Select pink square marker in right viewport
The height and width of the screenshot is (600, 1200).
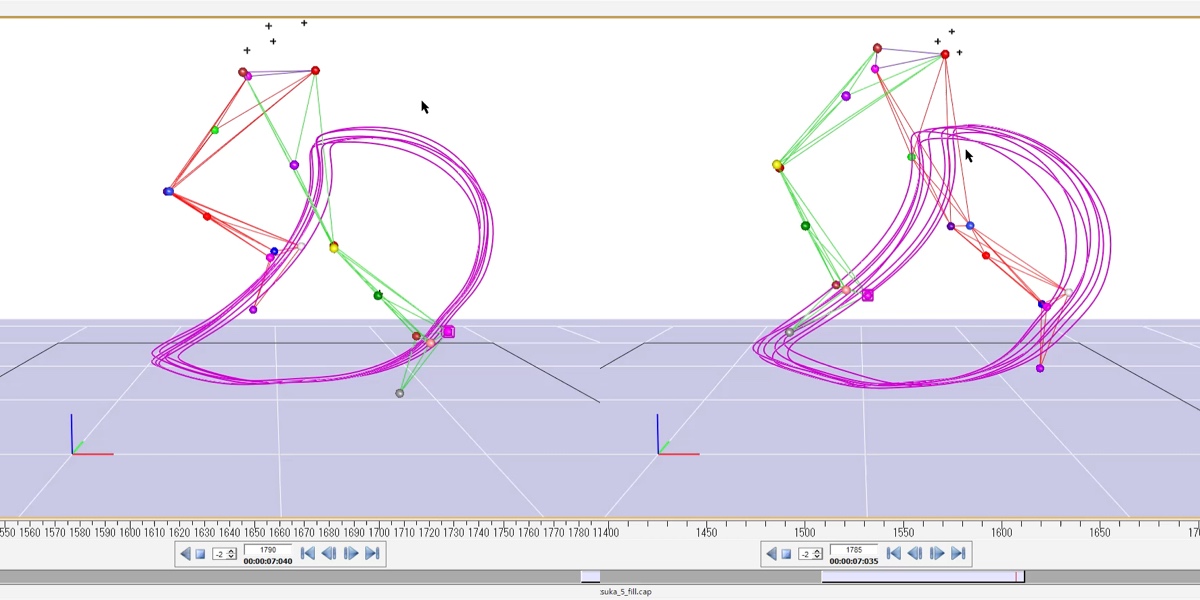[868, 295]
